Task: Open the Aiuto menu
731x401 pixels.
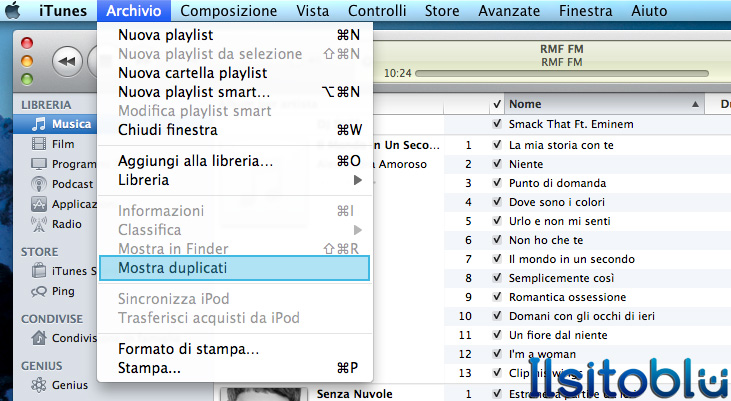Action: tap(649, 11)
